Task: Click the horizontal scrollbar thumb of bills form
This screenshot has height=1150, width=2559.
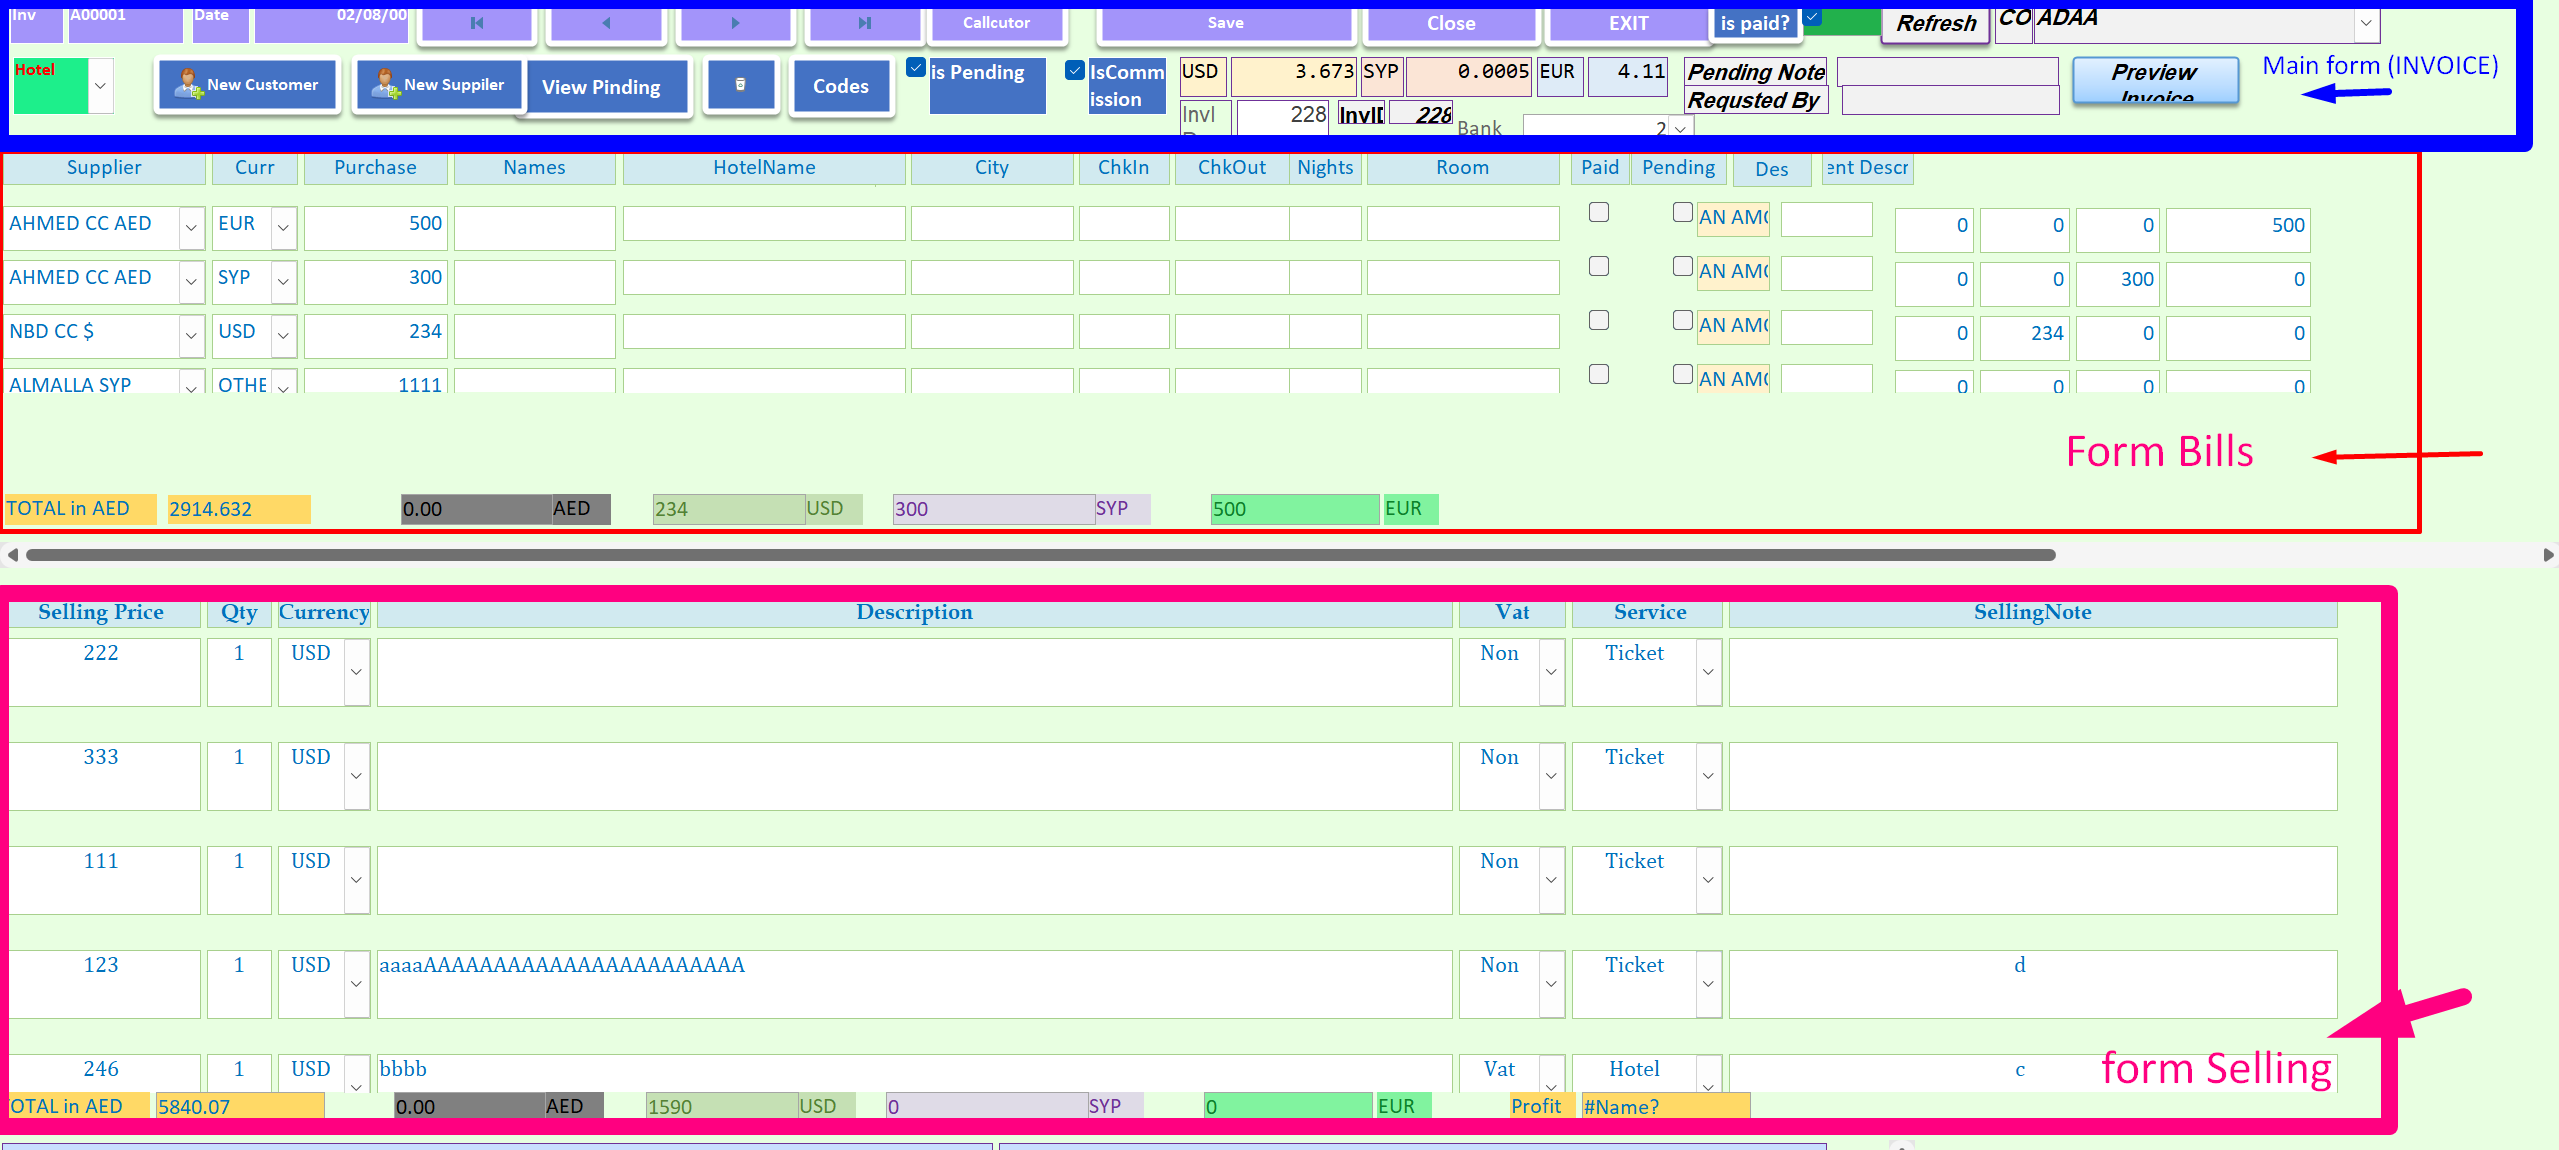Action: (x=1040, y=555)
